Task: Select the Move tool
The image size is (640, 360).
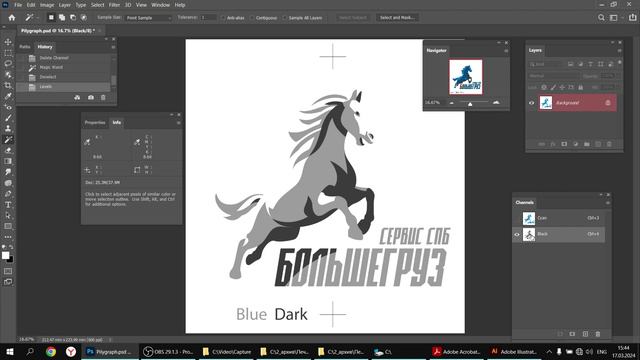Action: coord(8,42)
